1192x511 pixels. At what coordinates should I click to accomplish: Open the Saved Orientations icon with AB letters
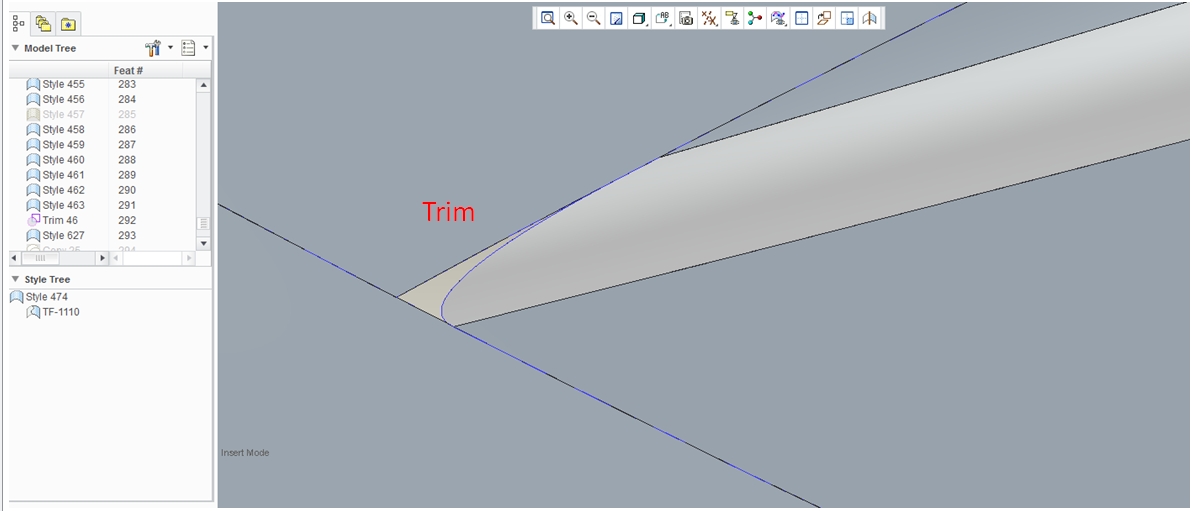click(662, 18)
